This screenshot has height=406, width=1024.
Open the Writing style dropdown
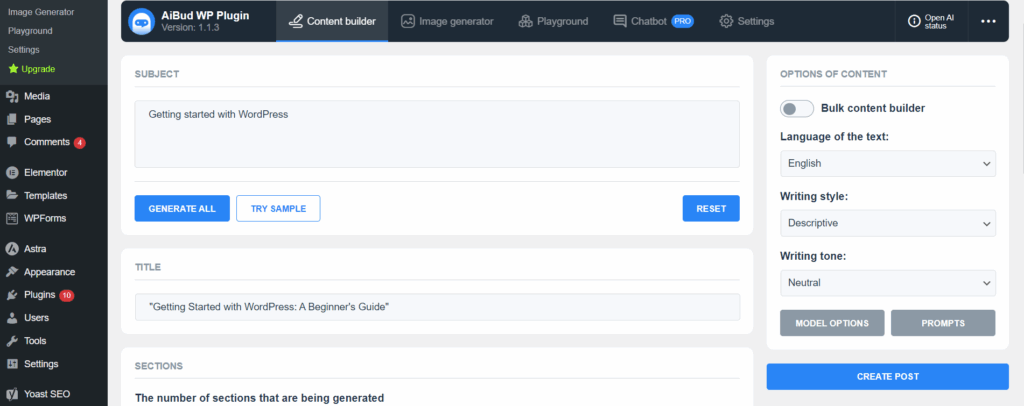click(888, 223)
